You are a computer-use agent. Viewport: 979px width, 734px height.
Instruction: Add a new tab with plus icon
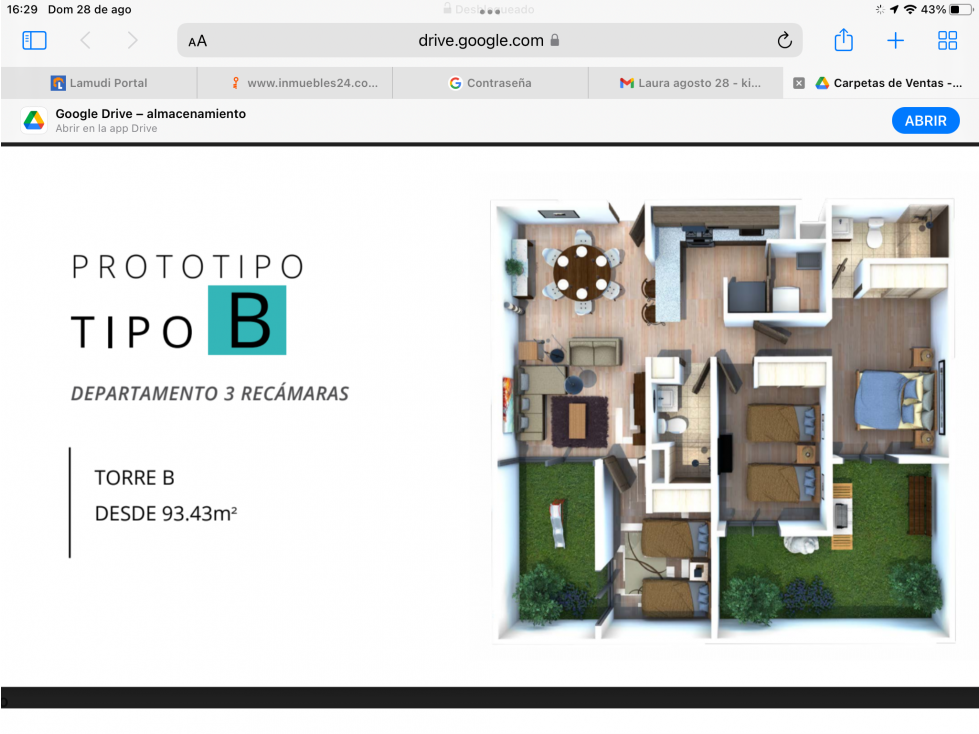click(895, 41)
